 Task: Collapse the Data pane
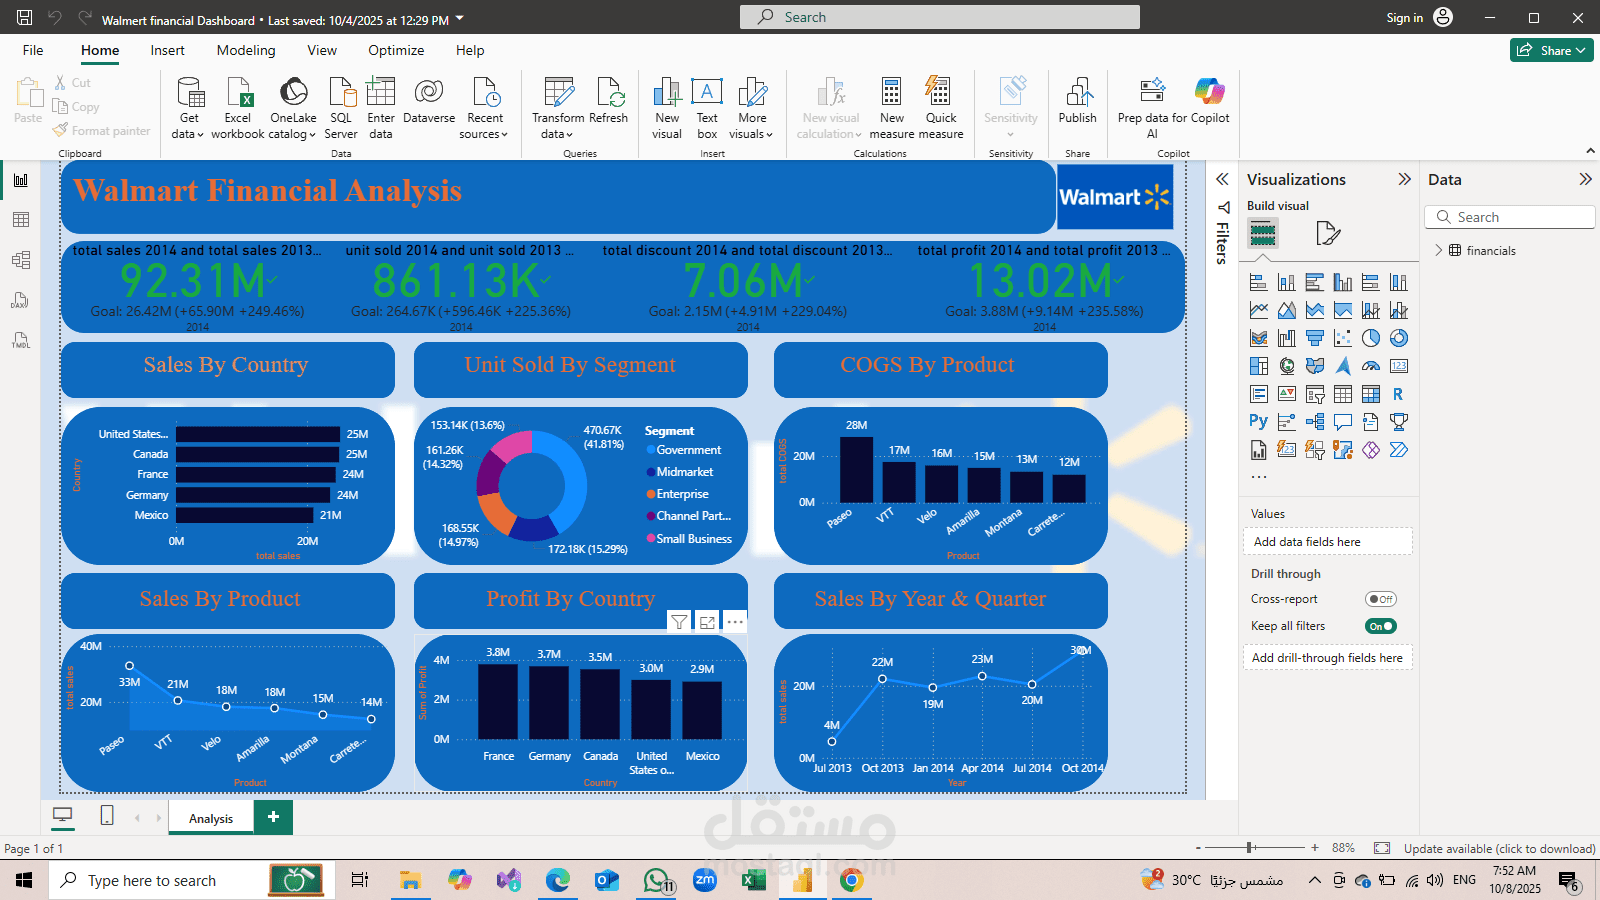click(1585, 179)
